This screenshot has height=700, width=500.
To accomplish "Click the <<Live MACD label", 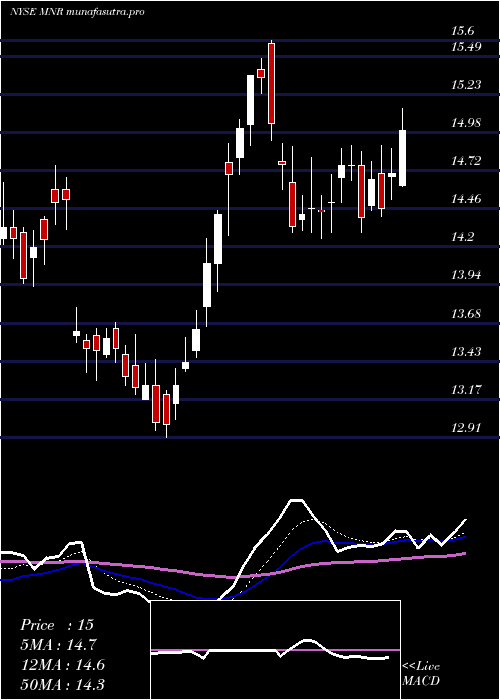I will pyautogui.click(x=421, y=674).
